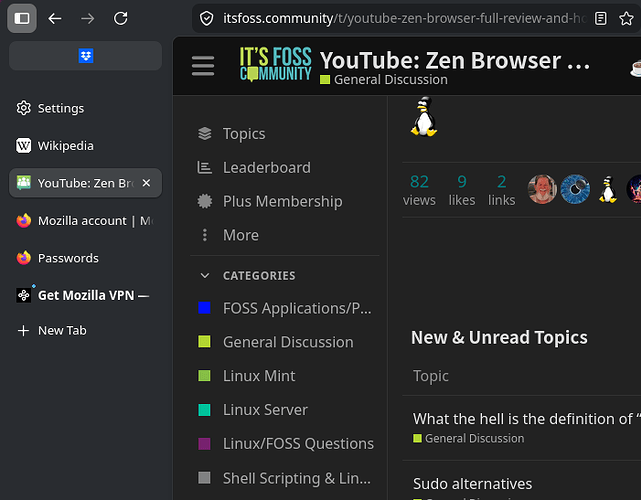
Task: Open the pinned Dropbox tab
Action: [x=85, y=56]
